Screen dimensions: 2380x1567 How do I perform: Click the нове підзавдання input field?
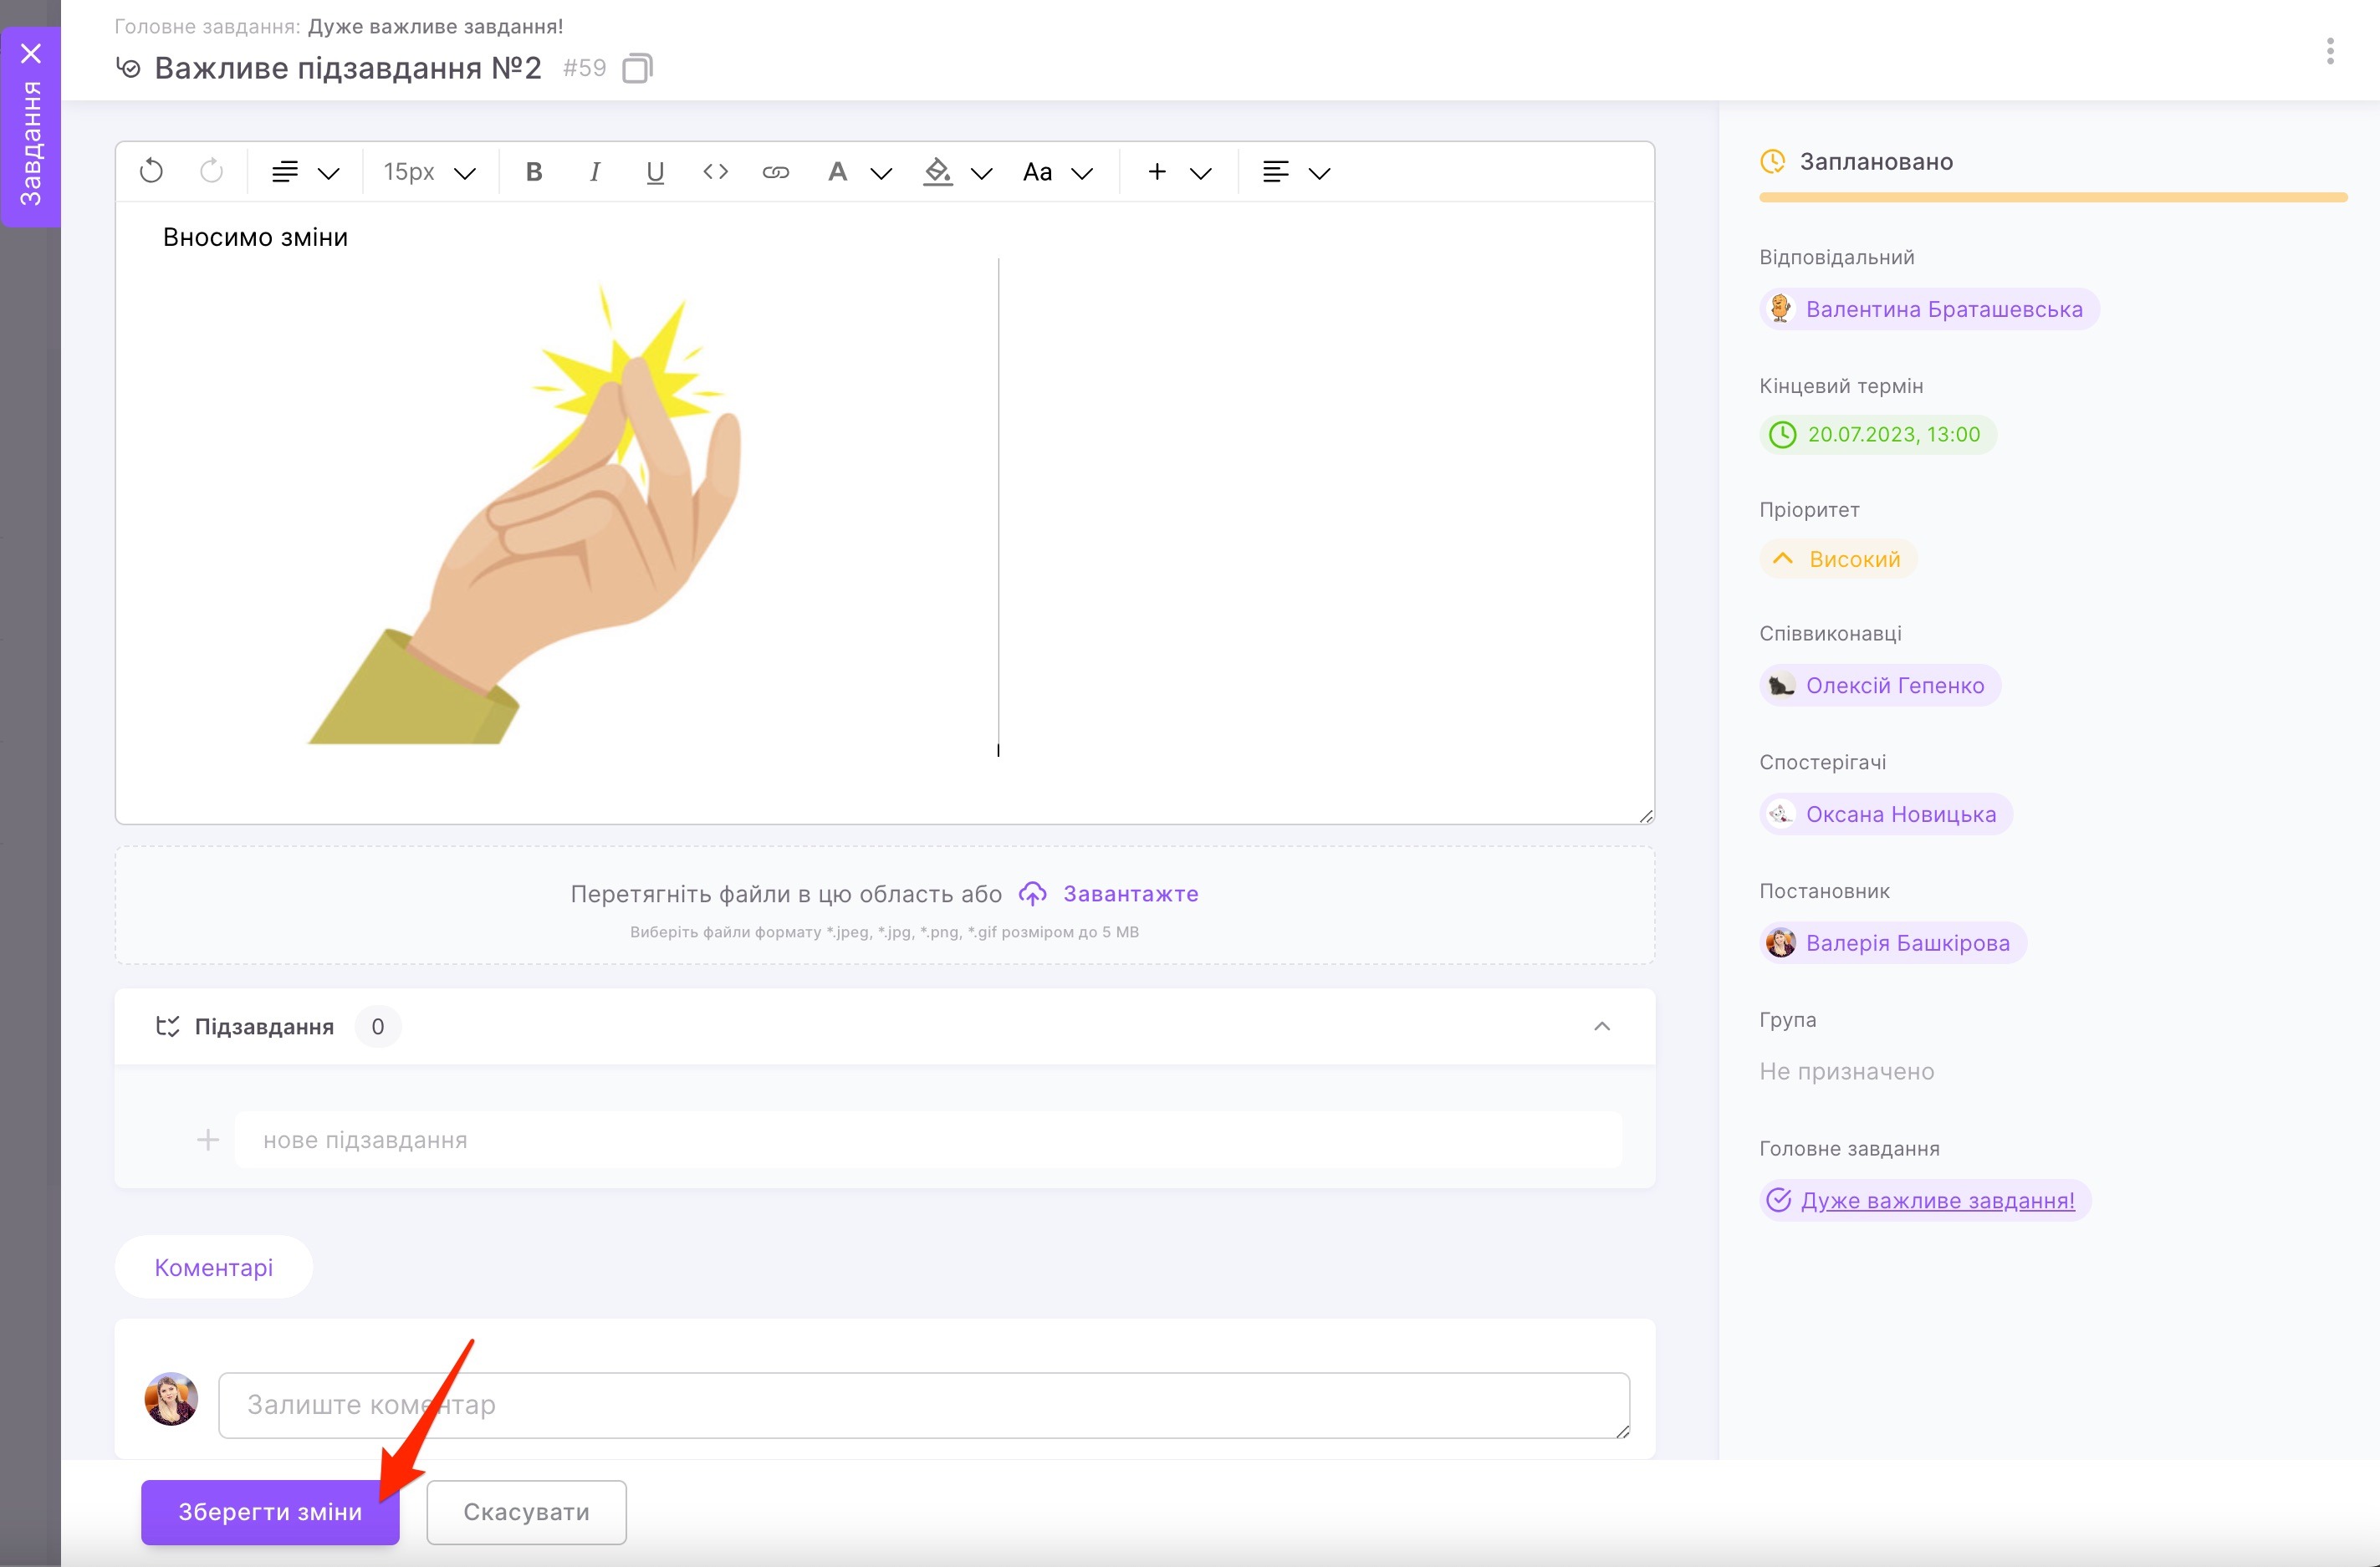pyautogui.click(x=927, y=1139)
